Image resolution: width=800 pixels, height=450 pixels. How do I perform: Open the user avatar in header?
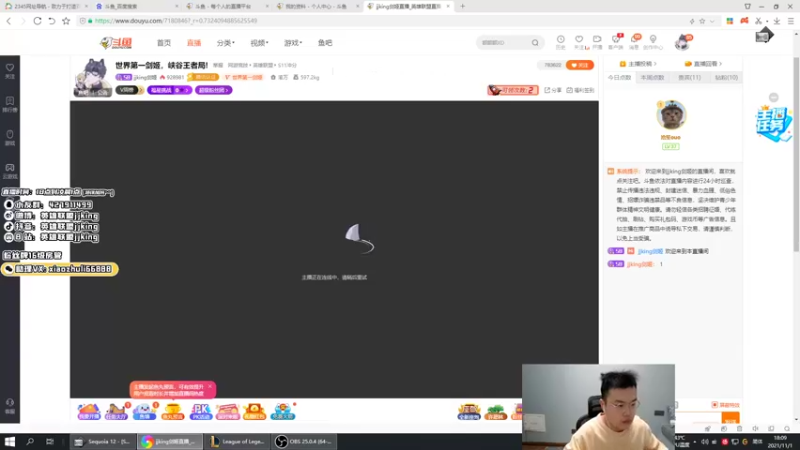682,43
